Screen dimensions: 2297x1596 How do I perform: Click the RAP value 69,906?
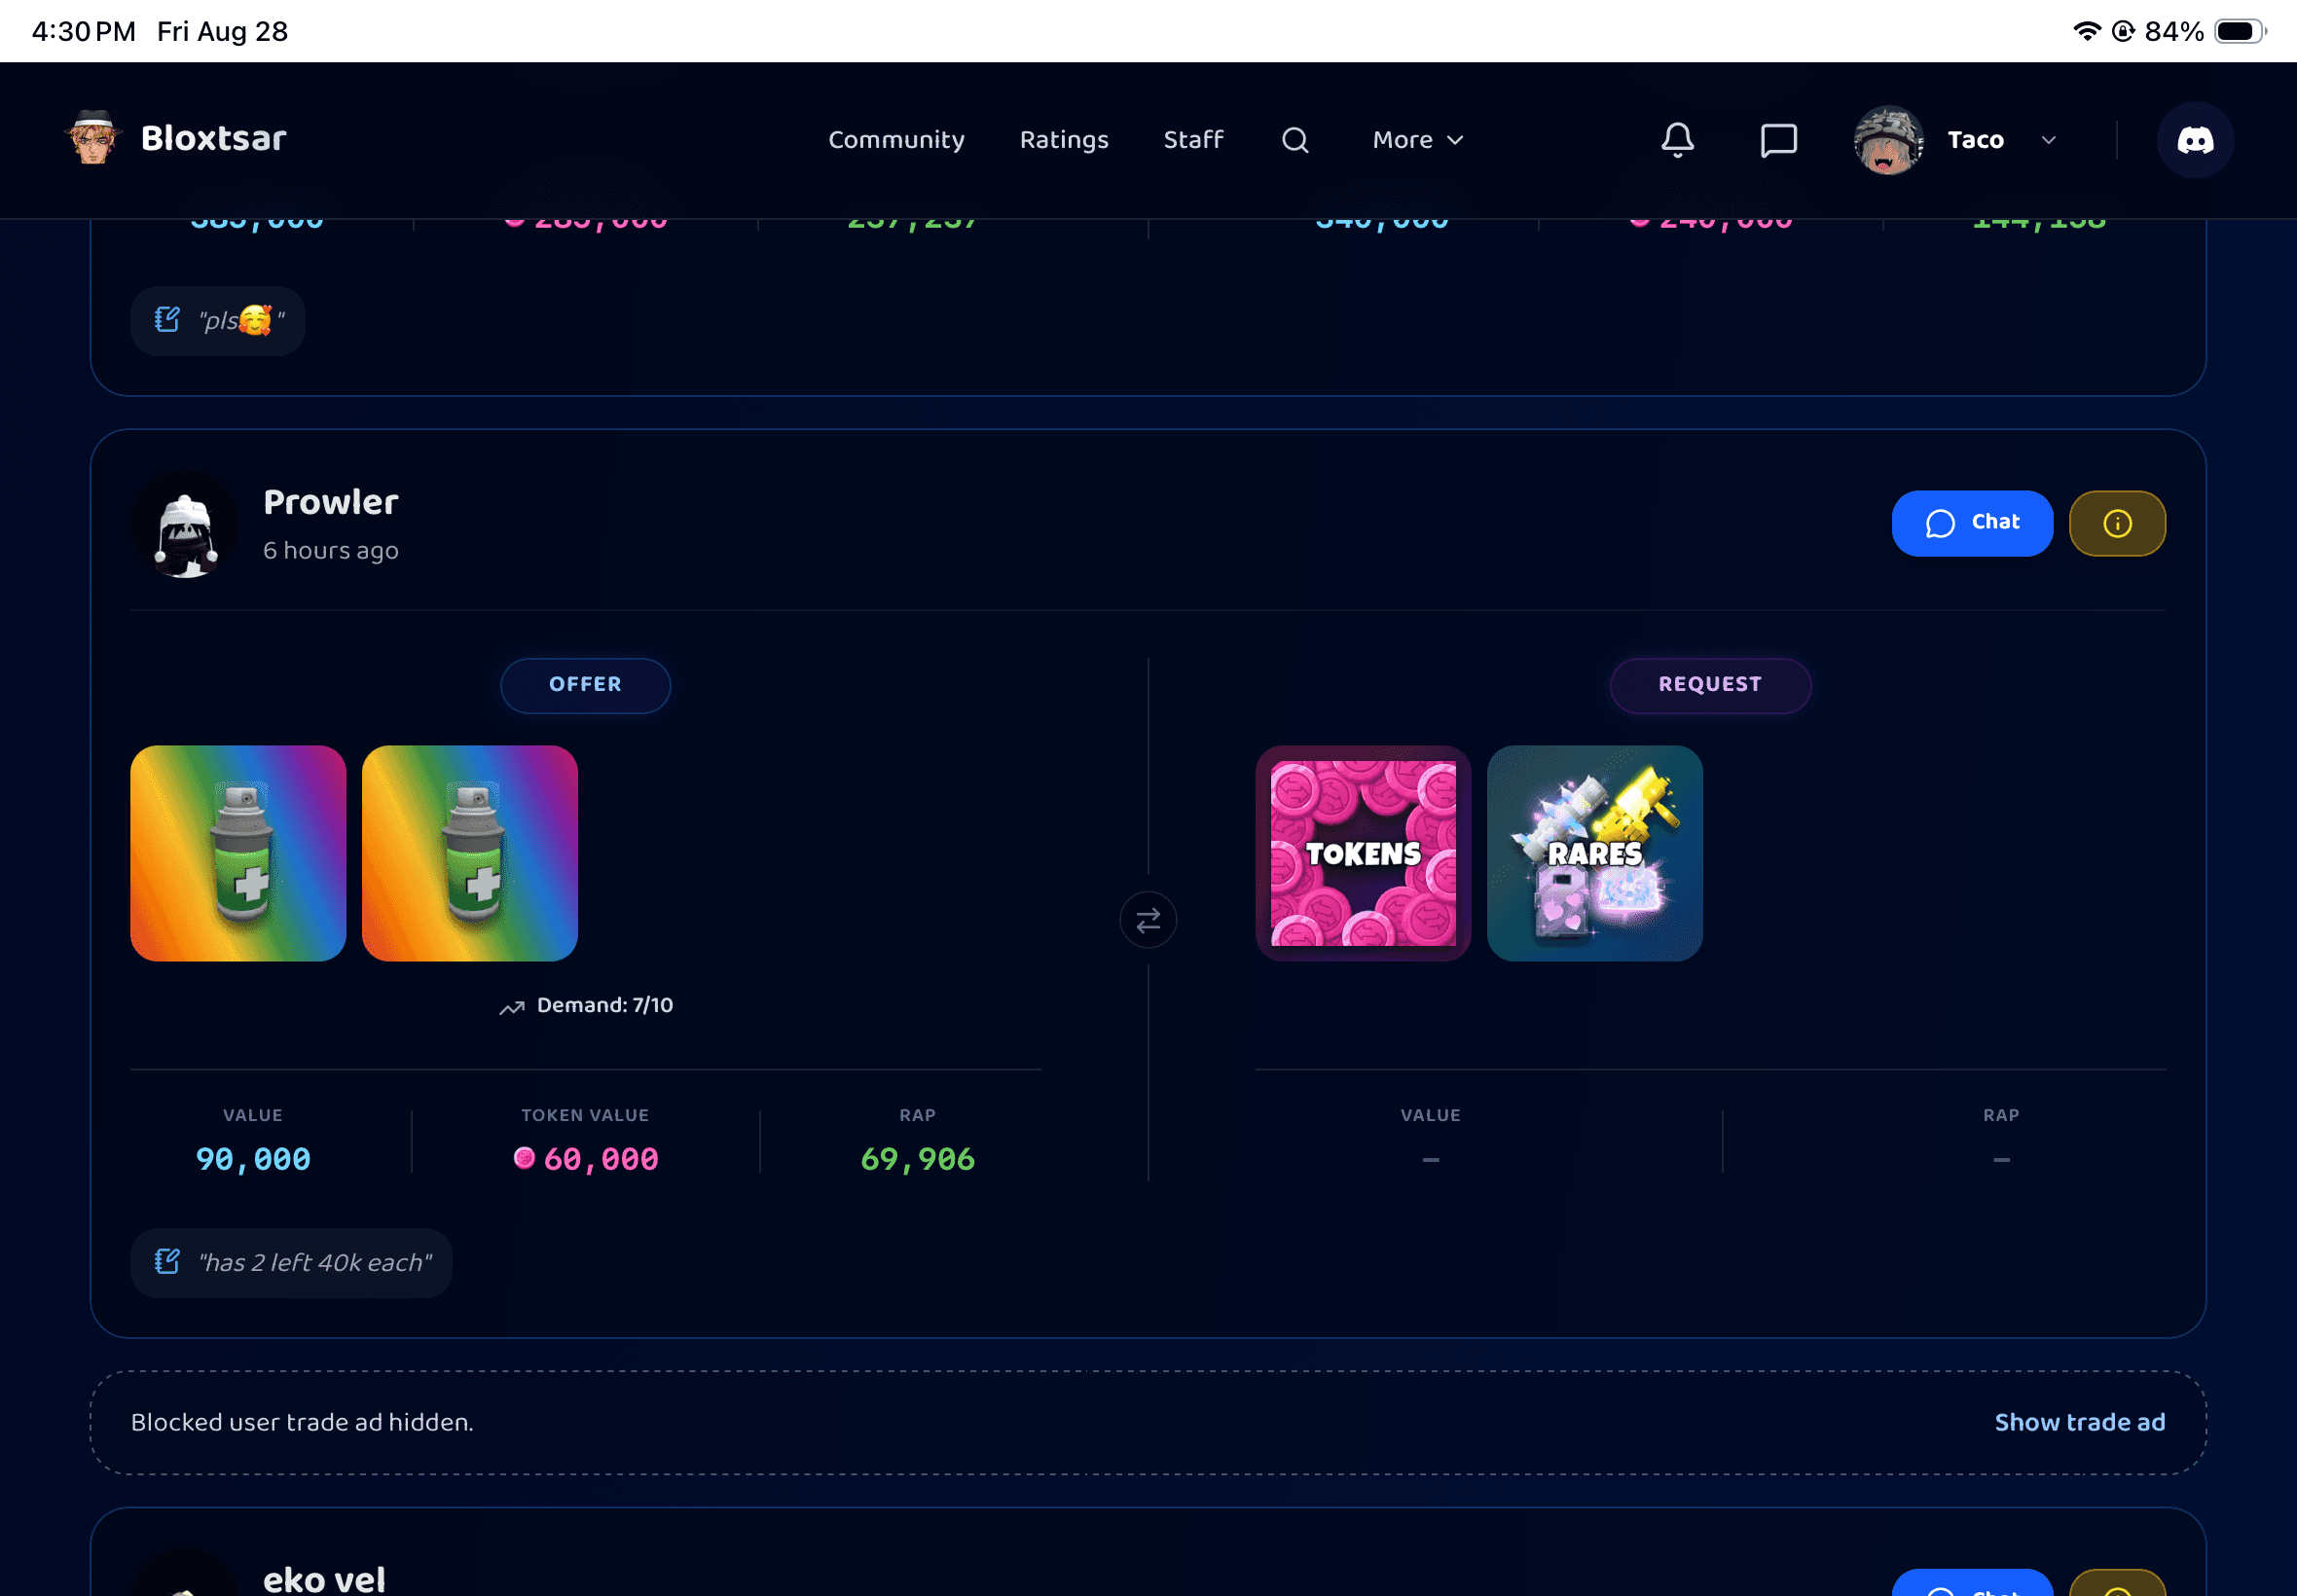click(918, 1159)
